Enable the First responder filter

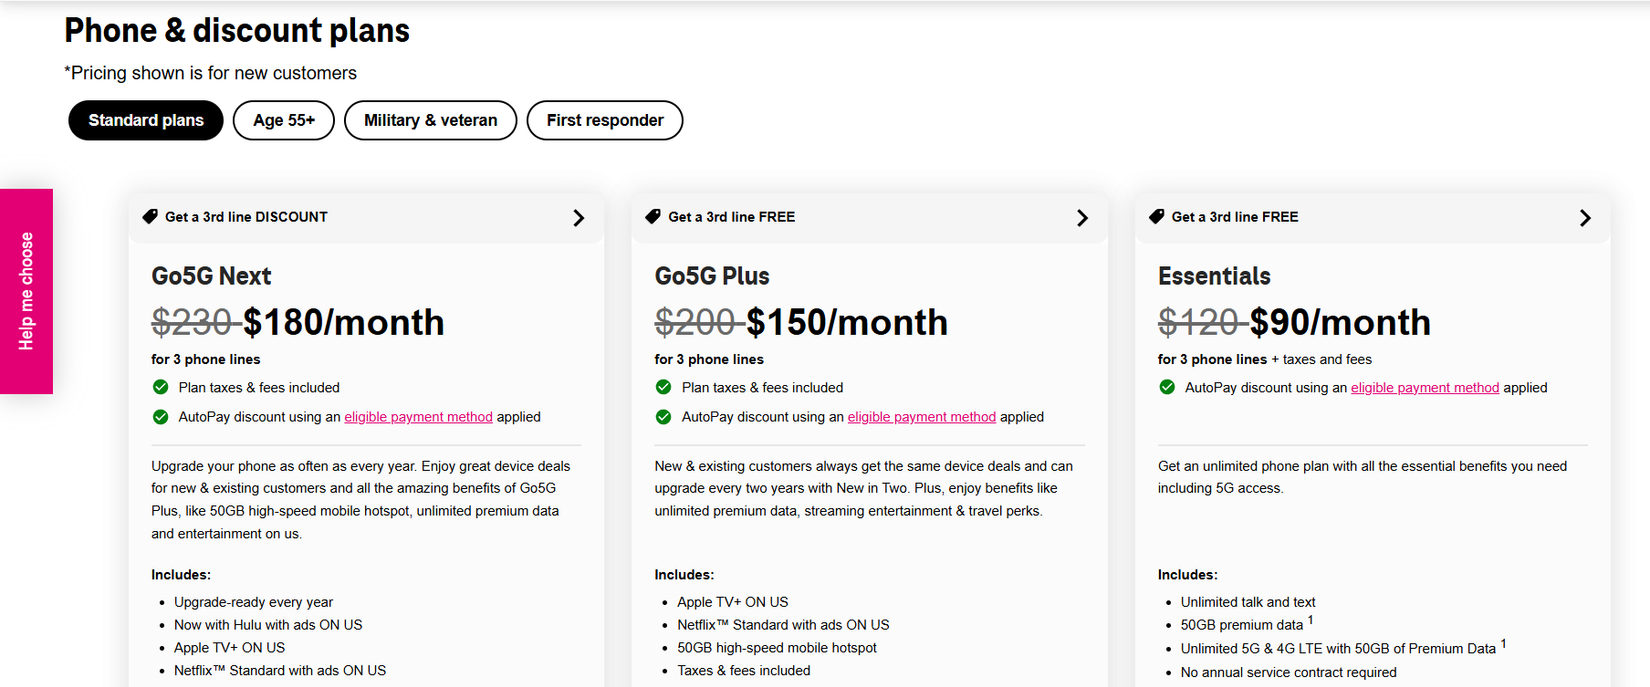[604, 120]
